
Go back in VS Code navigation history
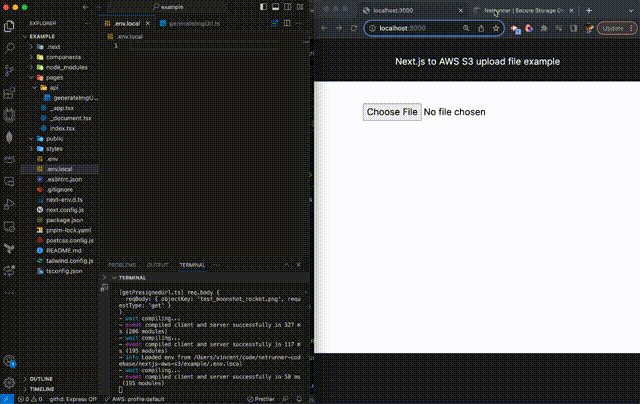point(85,7)
